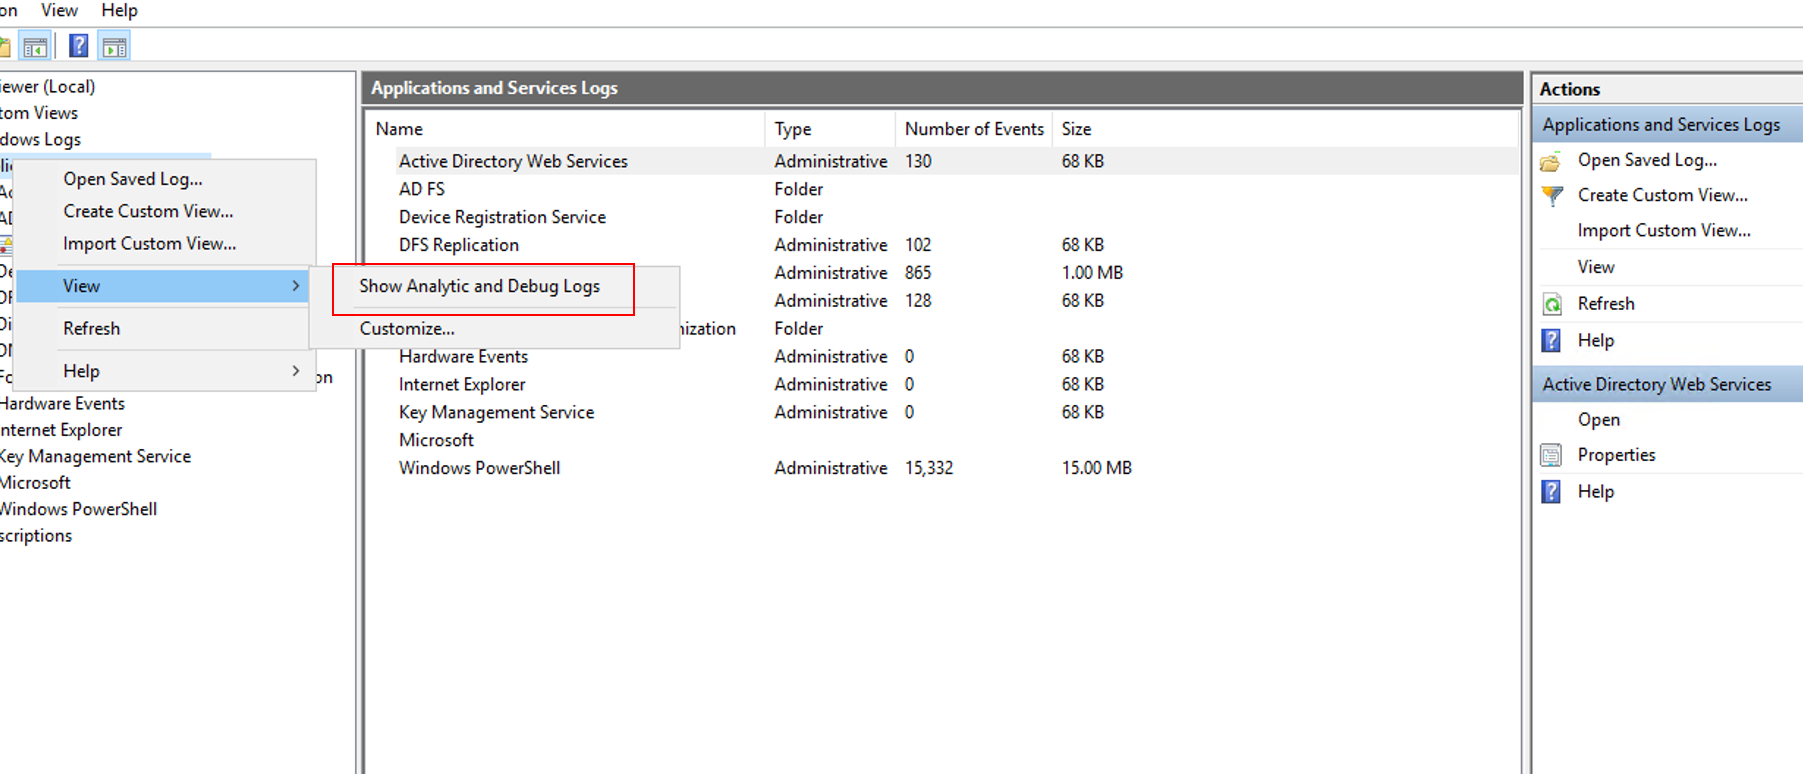Toggle the Show/Hide Action Pane toolbar icon

coord(115,47)
